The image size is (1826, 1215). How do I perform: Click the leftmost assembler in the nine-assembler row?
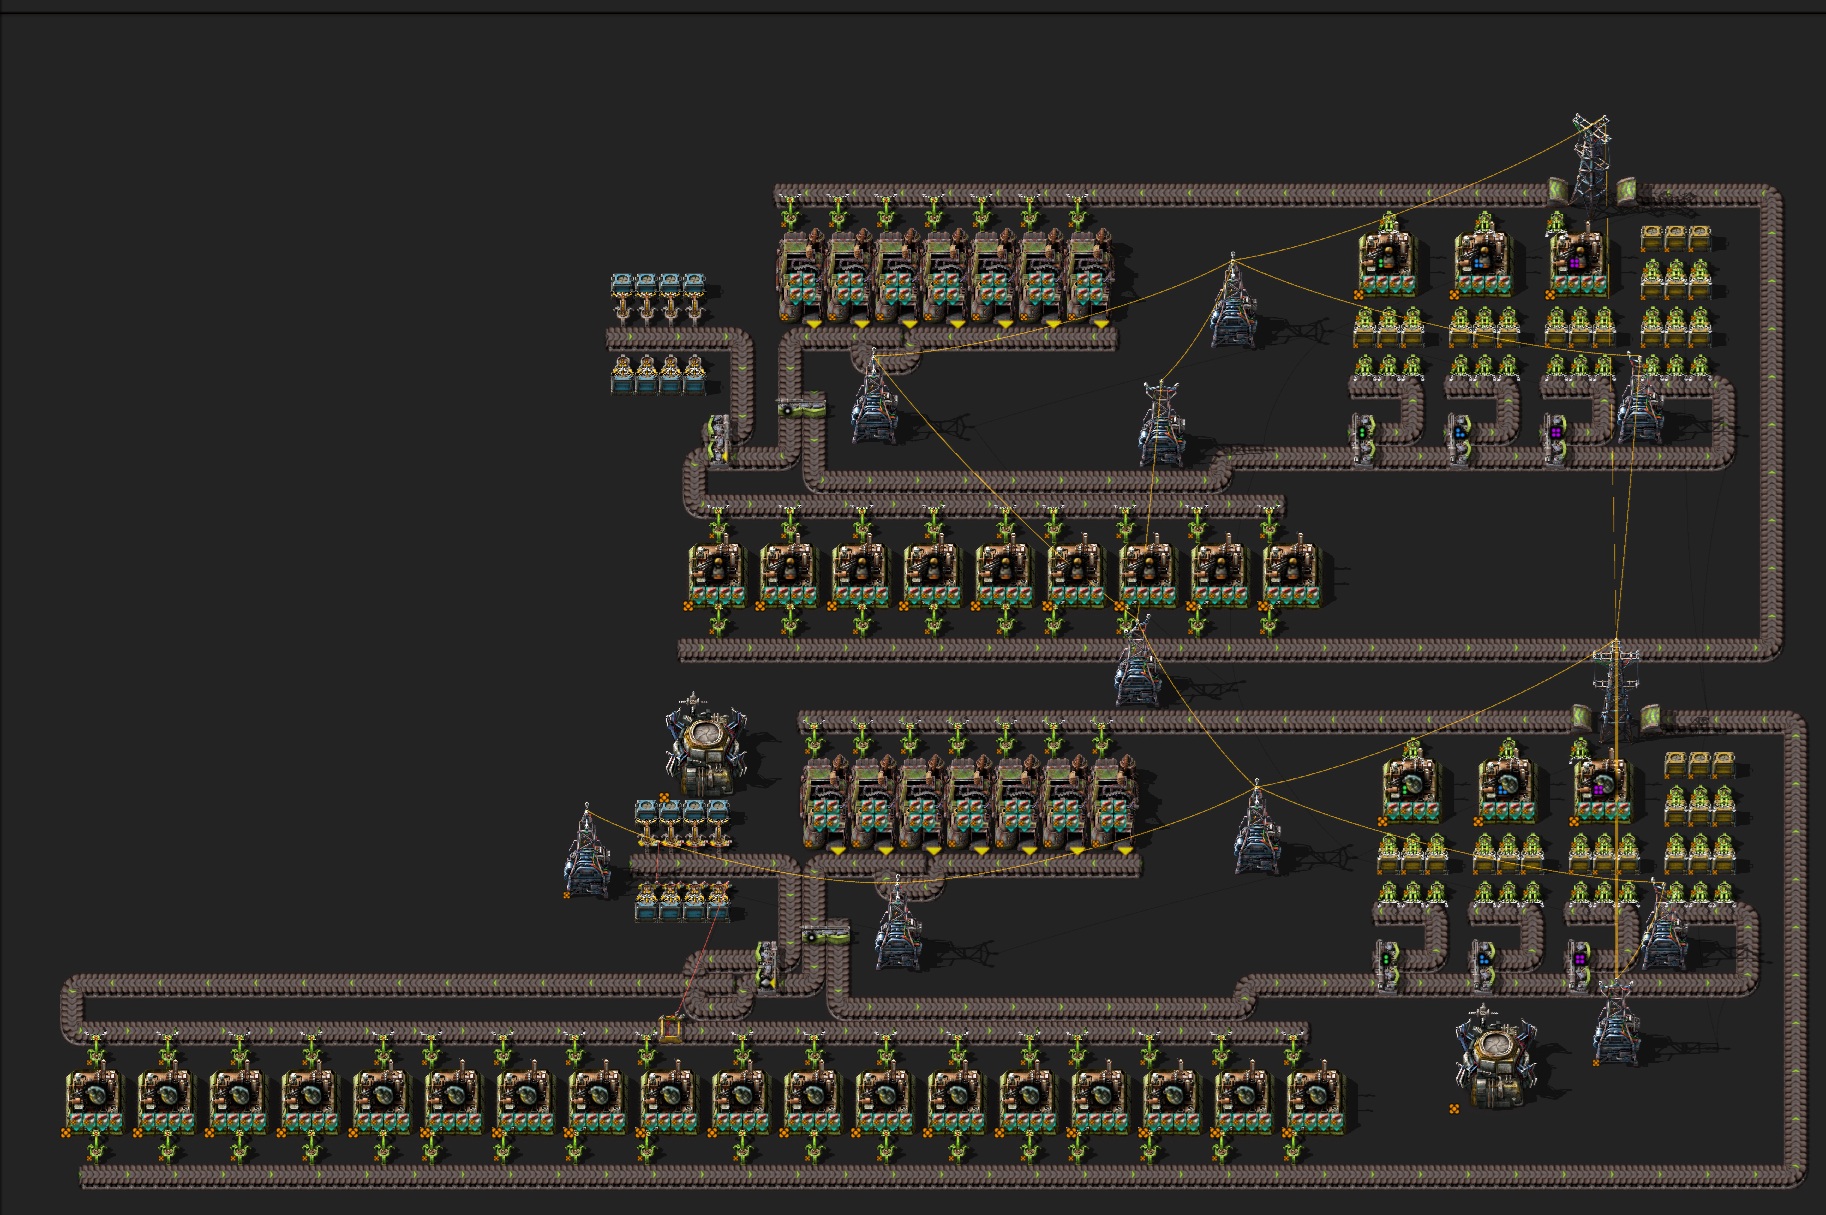[716, 575]
